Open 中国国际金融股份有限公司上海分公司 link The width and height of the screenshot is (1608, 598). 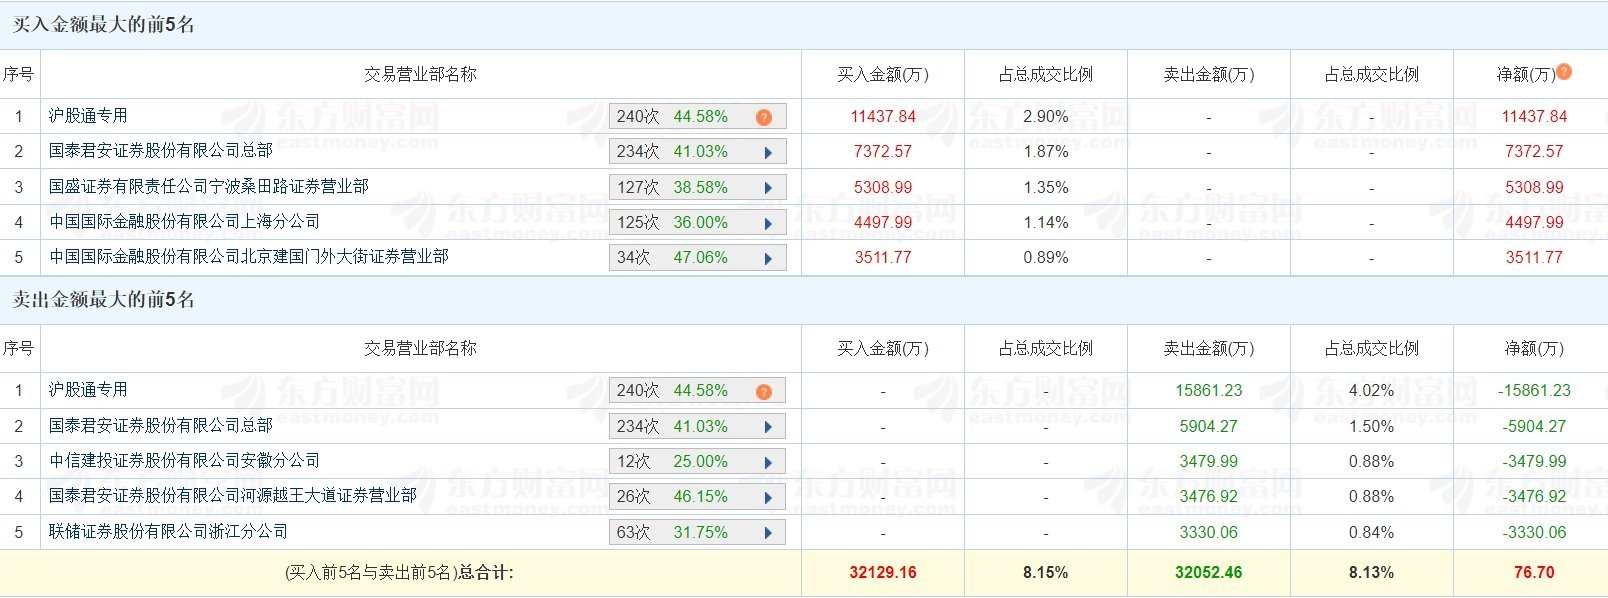tap(185, 221)
